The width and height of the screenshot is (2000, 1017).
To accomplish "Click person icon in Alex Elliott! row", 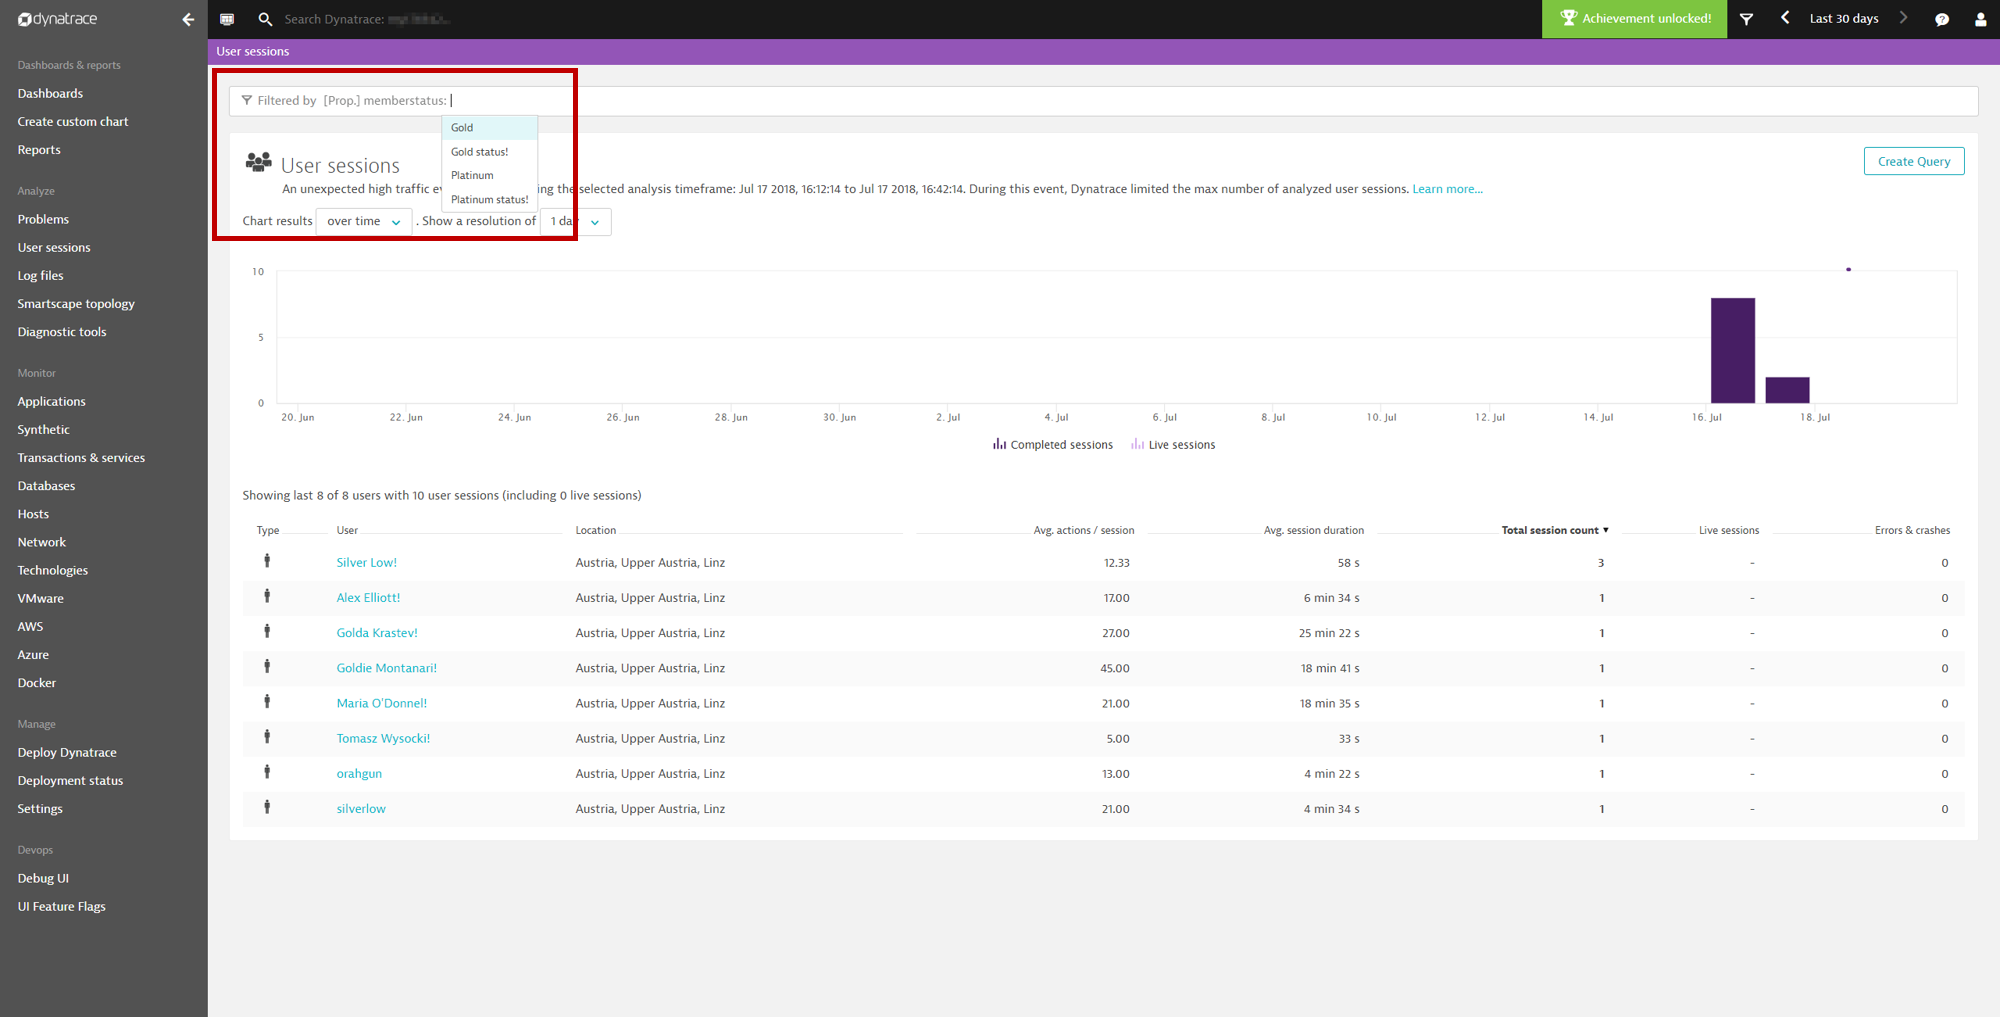I will (267, 596).
